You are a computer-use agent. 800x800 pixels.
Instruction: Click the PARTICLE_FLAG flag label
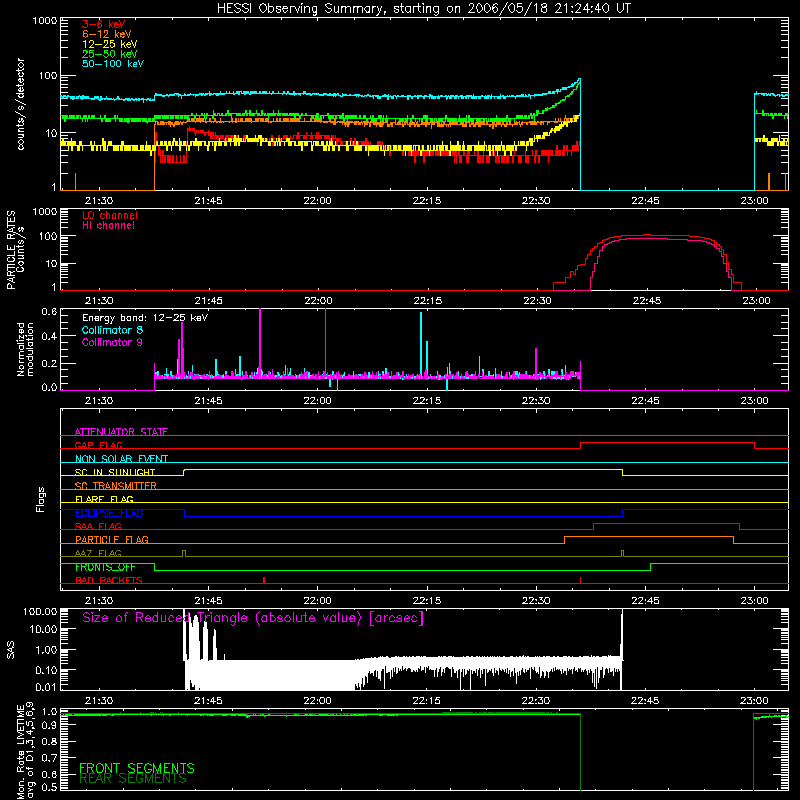tap(112, 539)
